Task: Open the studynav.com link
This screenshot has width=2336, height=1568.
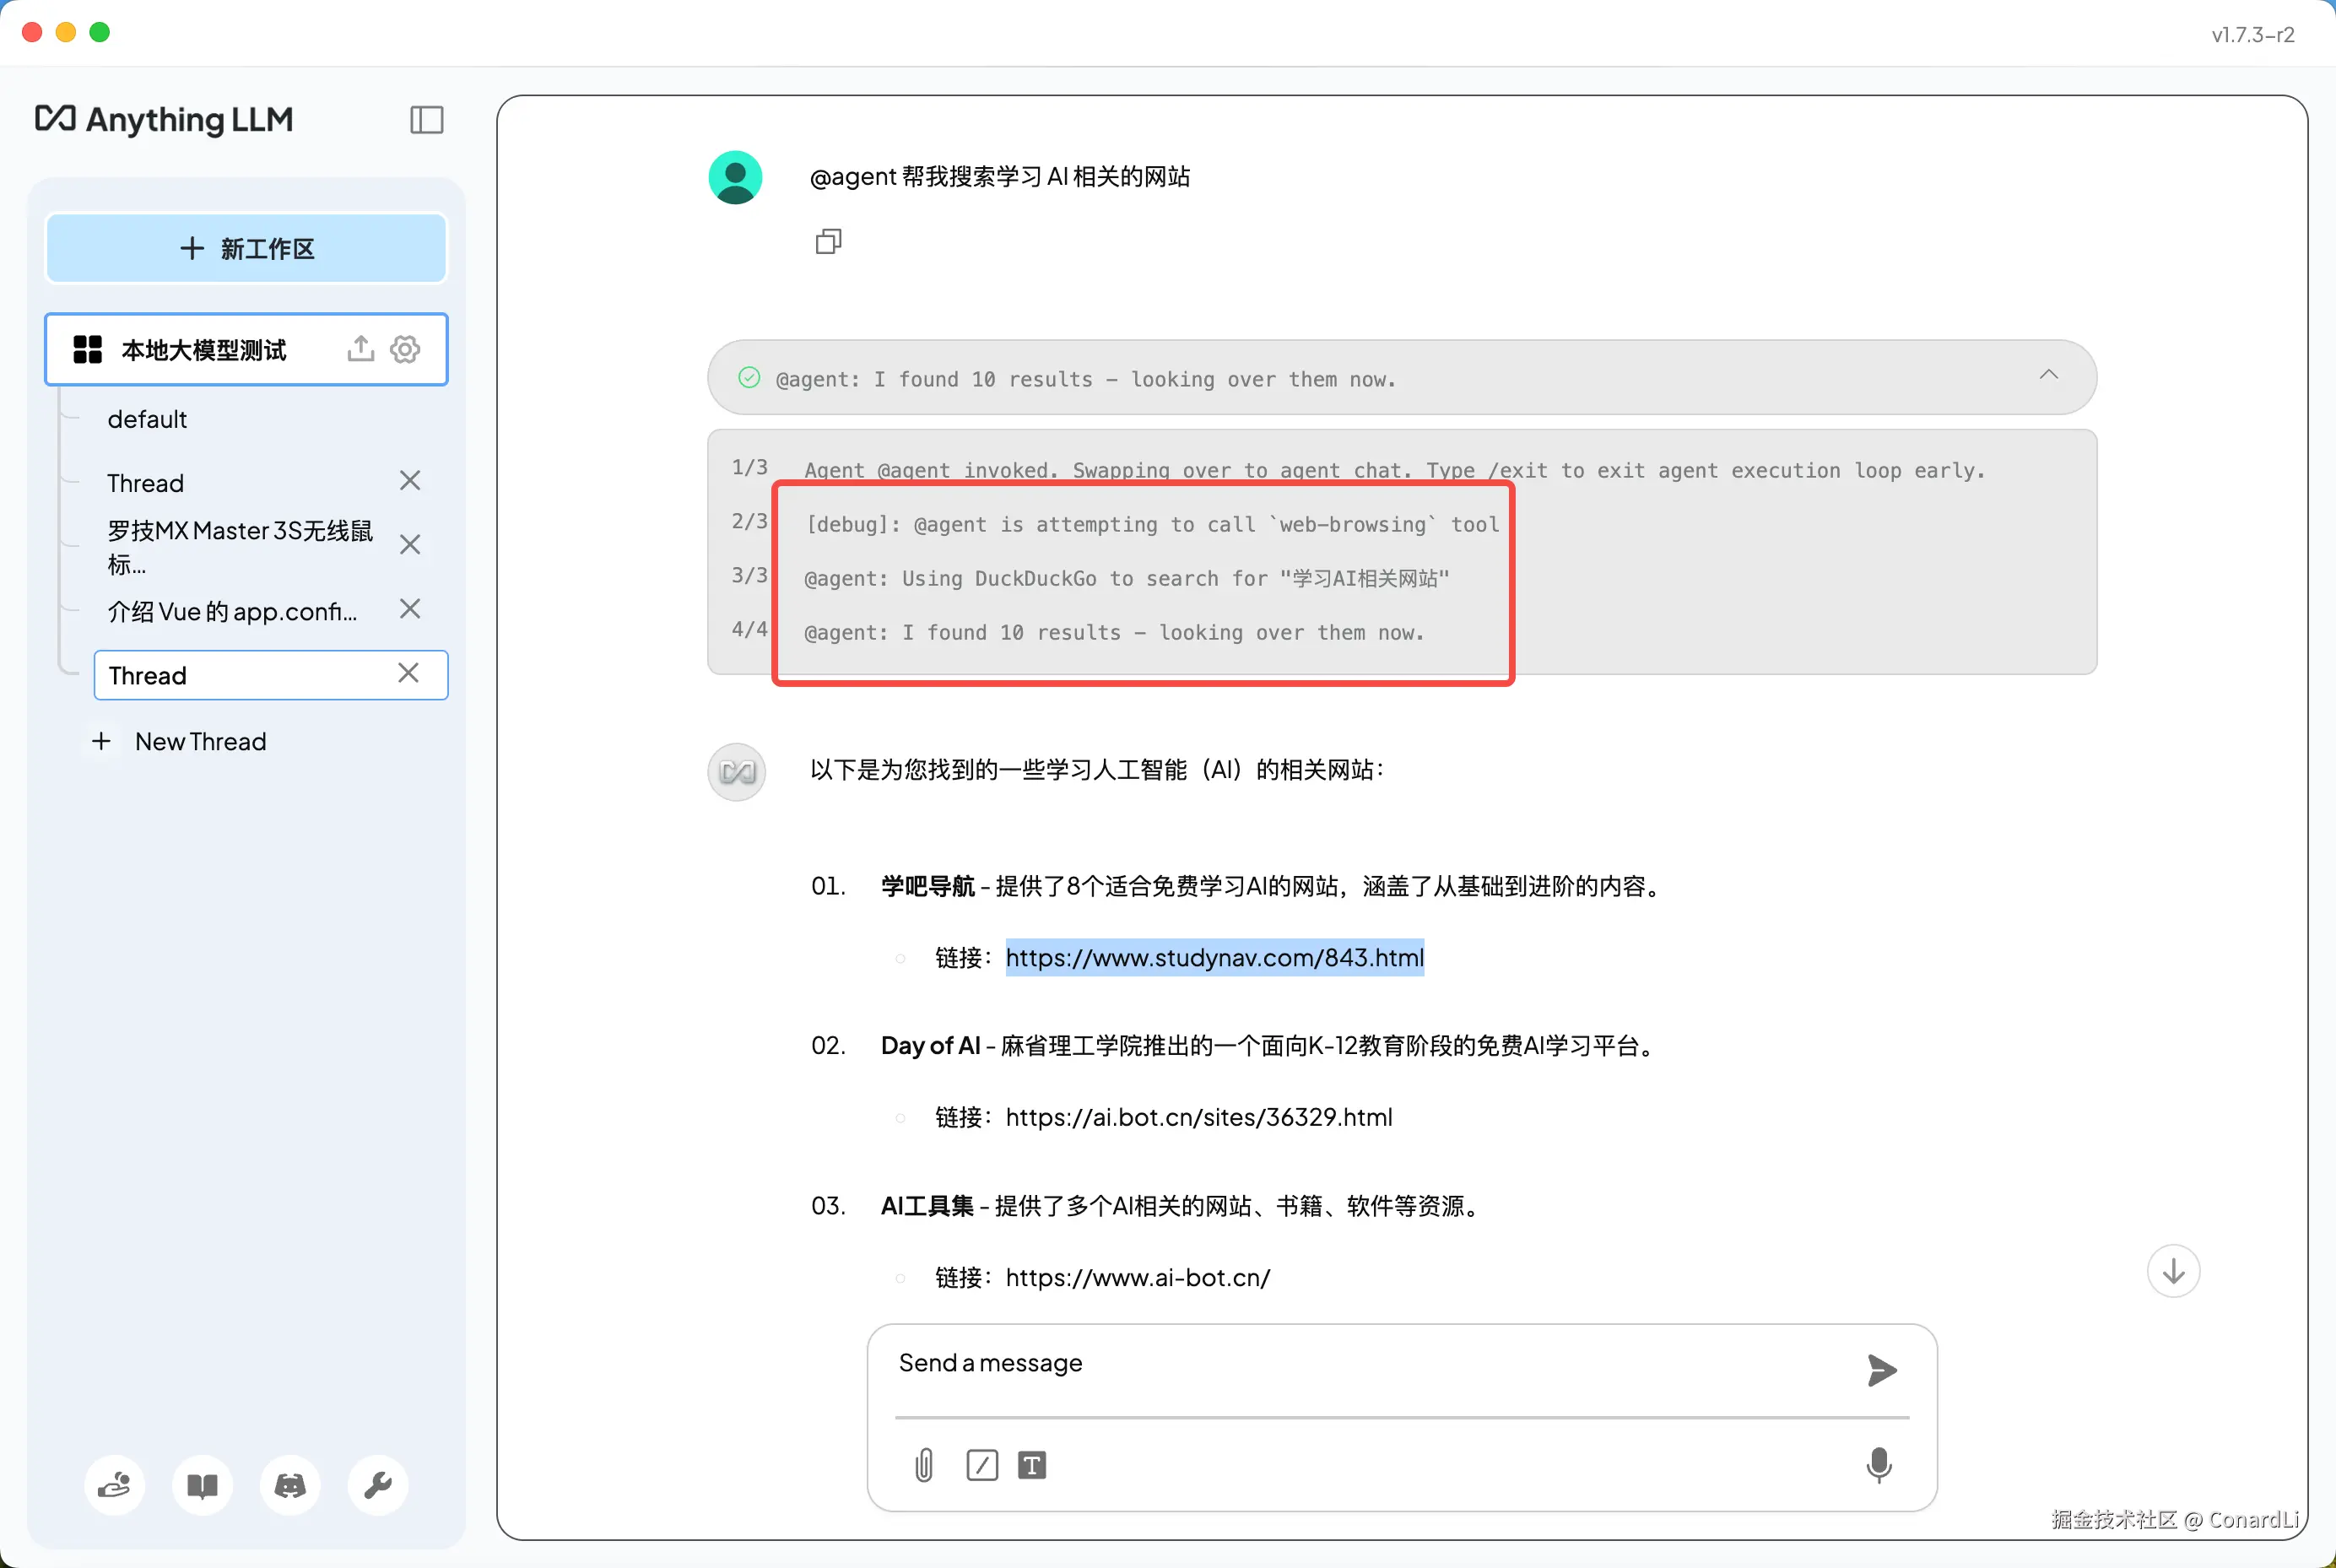Action: pyautogui.click(x=1214, y=958)
